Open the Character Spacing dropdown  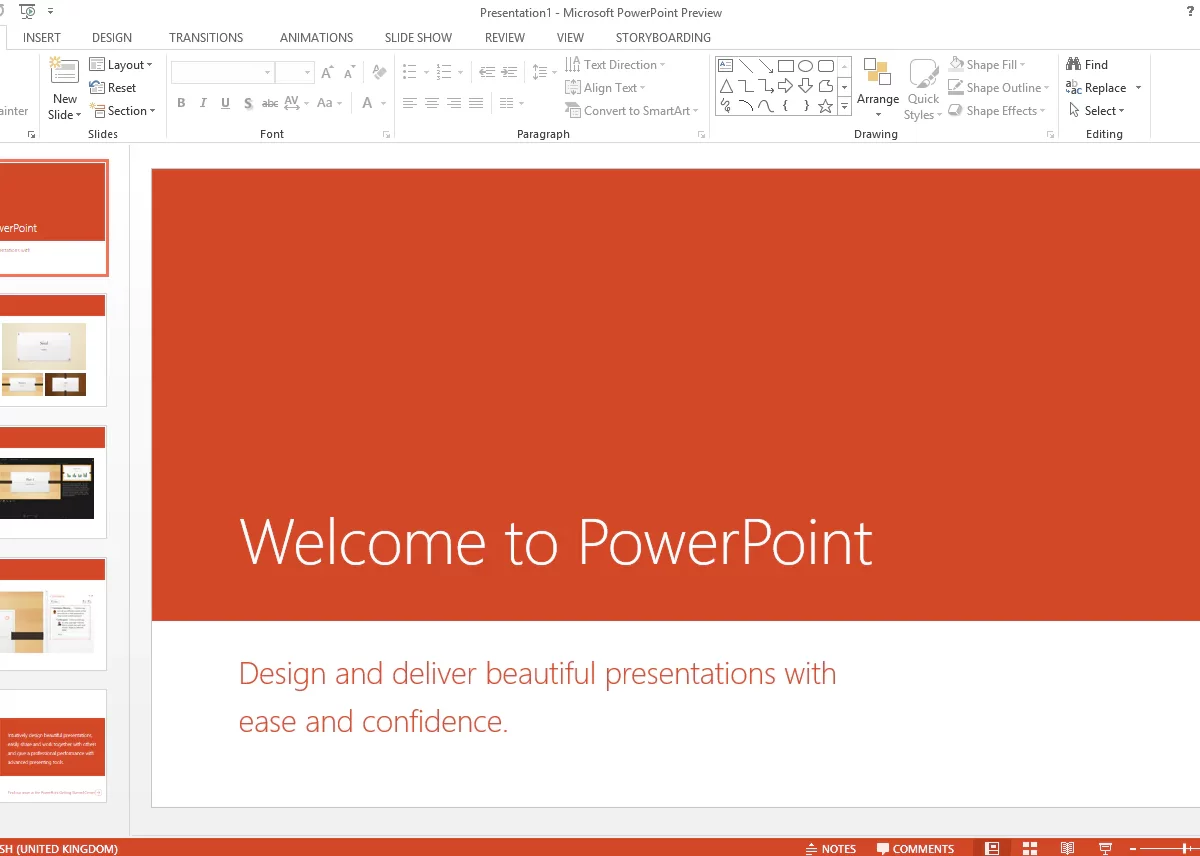click(x=296, y=103)
